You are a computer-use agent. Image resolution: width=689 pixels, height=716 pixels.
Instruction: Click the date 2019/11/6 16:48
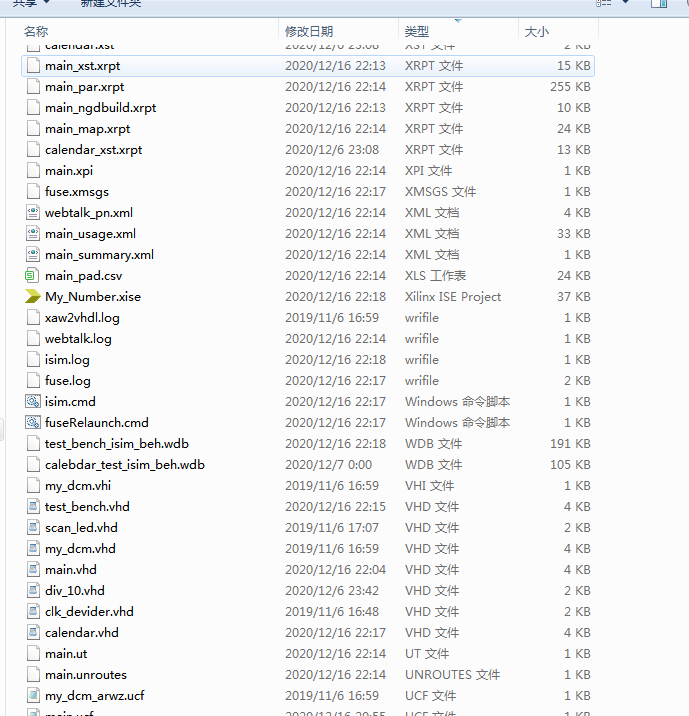332,612
